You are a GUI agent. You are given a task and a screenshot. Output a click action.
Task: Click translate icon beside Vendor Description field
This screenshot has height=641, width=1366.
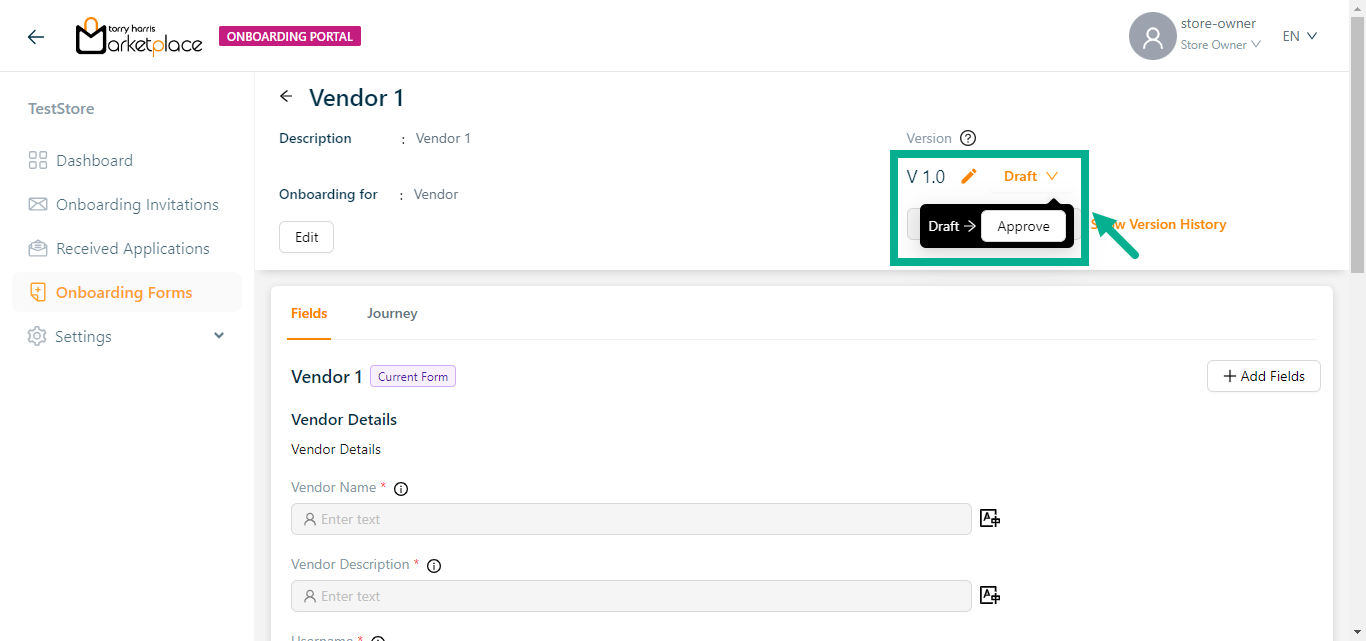coord(990,595)
